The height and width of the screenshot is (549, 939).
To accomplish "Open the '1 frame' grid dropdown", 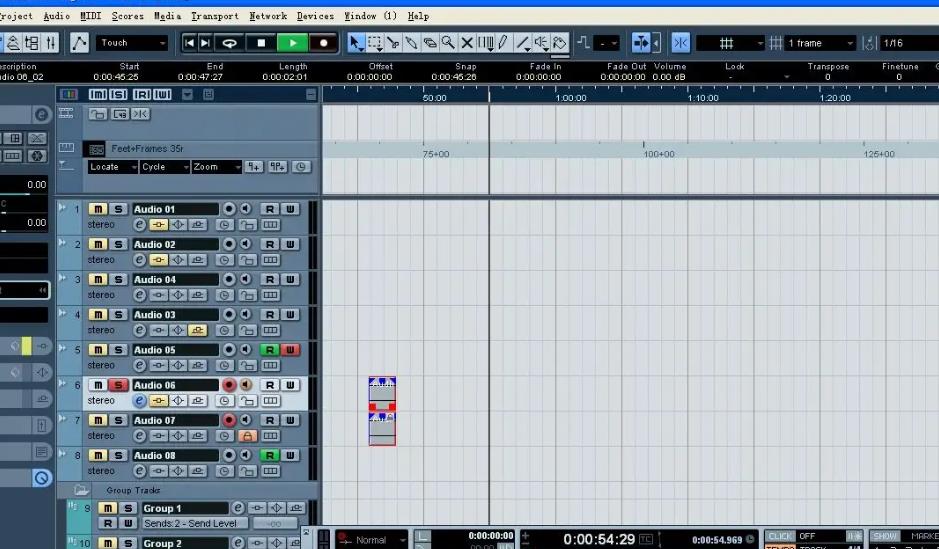I will coord(820,43).
